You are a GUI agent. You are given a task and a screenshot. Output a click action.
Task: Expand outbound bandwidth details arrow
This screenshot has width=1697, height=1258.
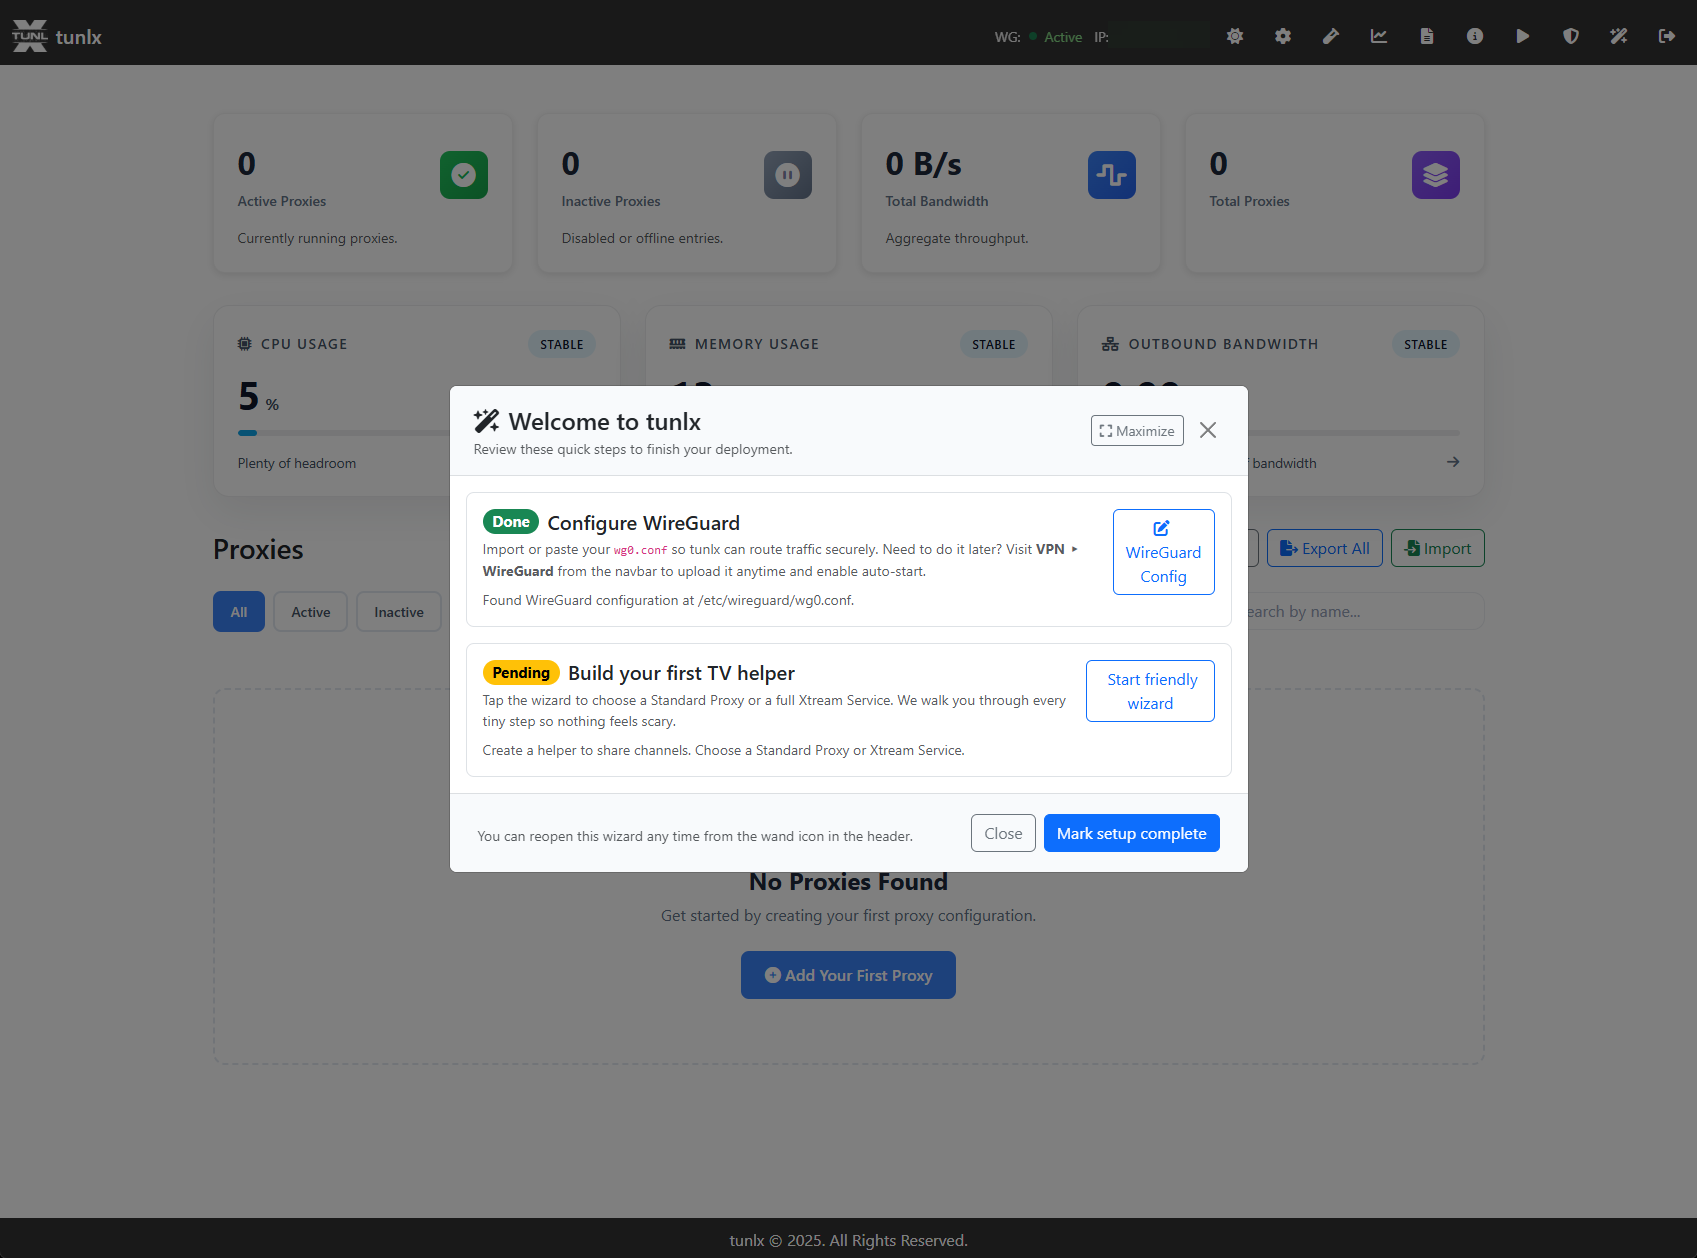(1453, 462)
